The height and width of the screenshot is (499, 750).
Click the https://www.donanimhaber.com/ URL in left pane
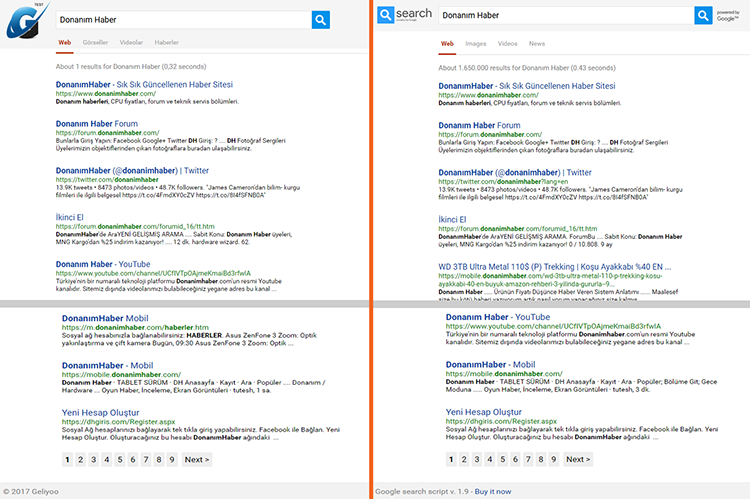click(x=106, y=94)
